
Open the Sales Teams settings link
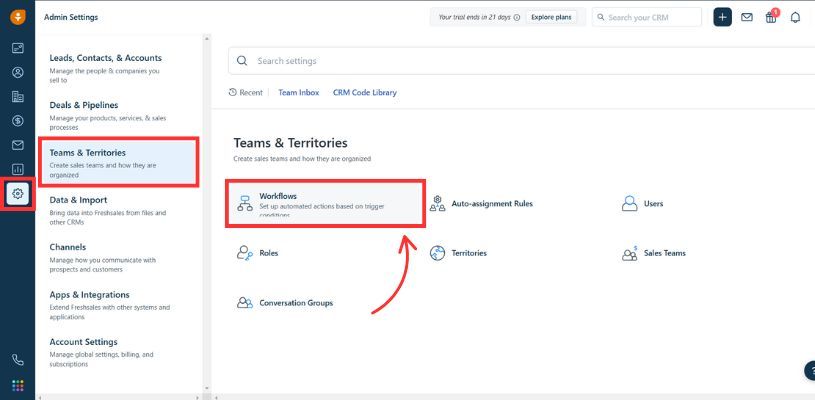tap(665, 253)
